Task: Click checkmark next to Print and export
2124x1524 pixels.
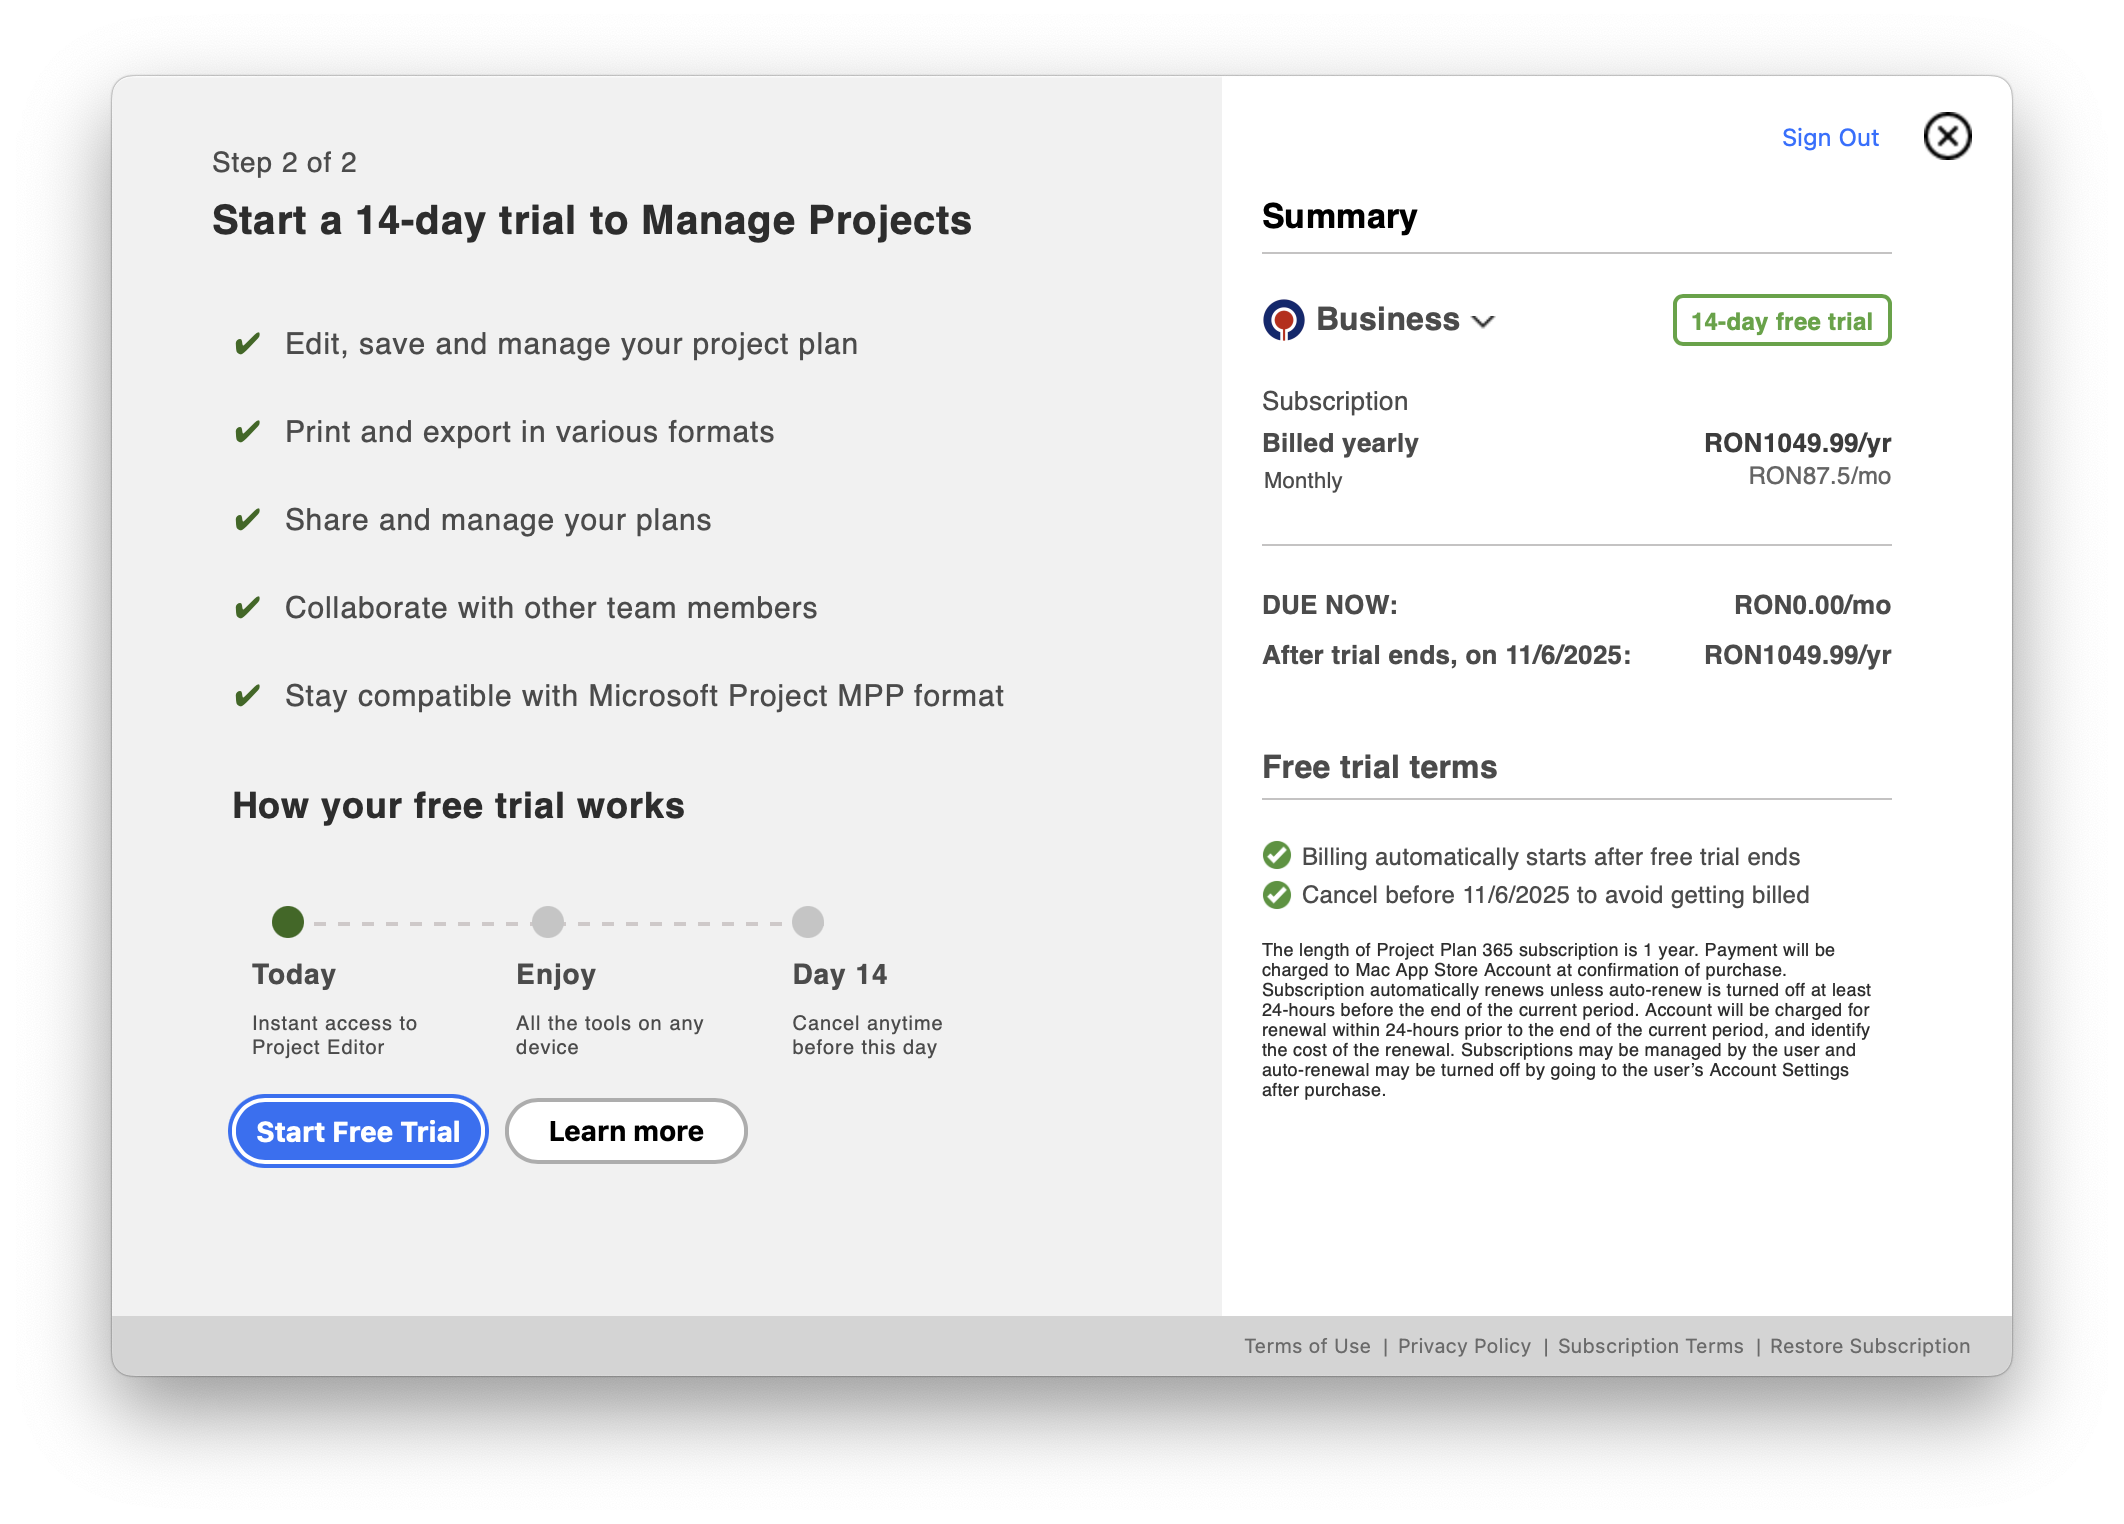Action: [x=247, y=432]
